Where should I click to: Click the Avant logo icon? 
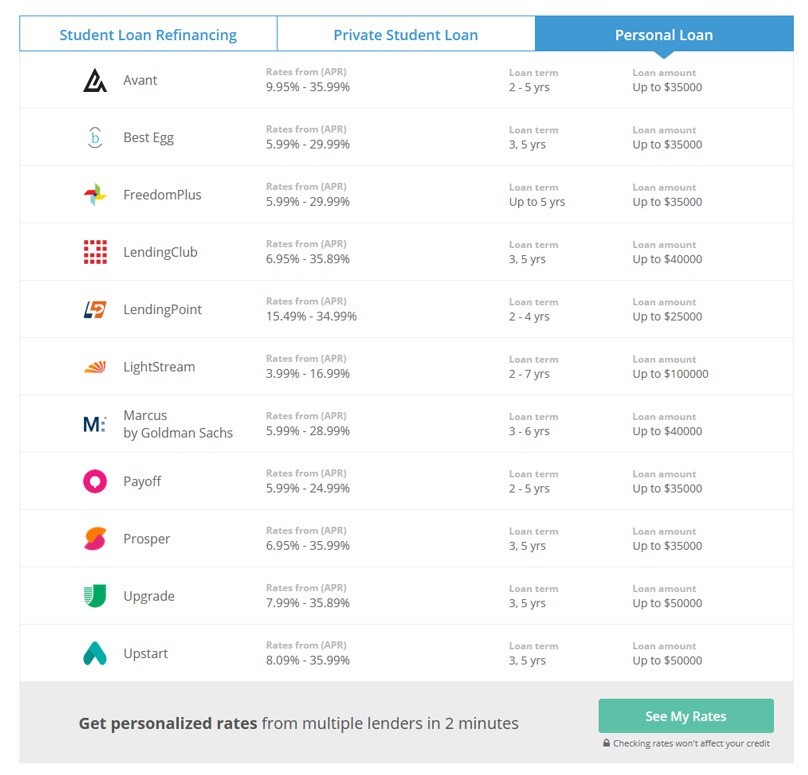point(95,80)
